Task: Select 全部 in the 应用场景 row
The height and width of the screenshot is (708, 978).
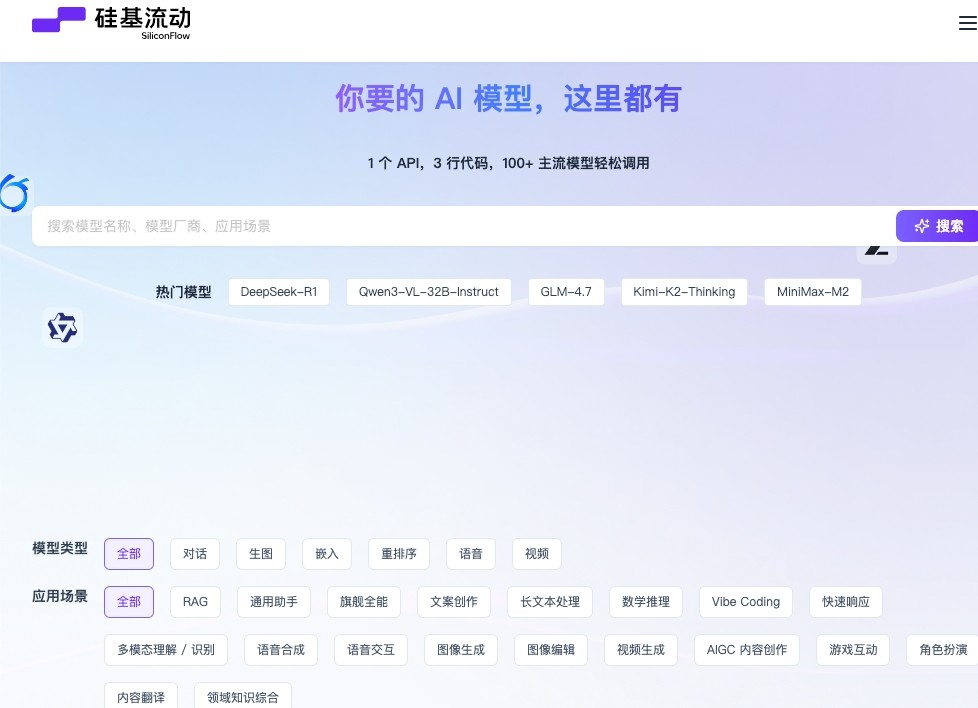Action: click(x=129, y=602)
